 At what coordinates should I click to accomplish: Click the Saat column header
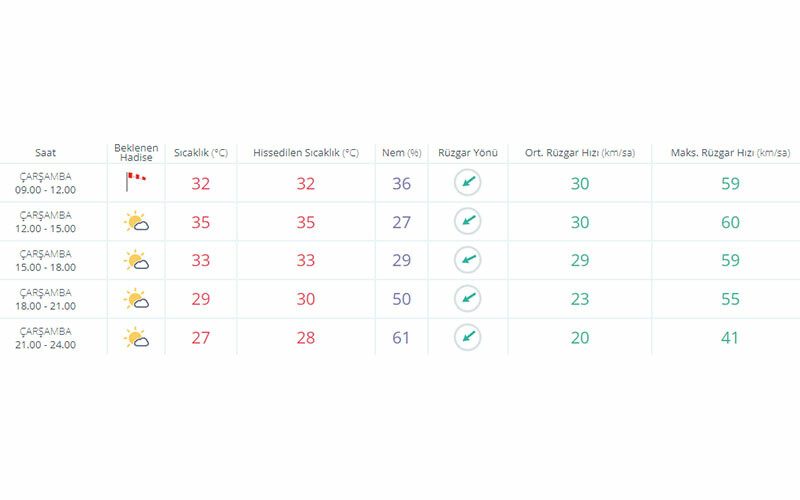(x=46, y=153)
